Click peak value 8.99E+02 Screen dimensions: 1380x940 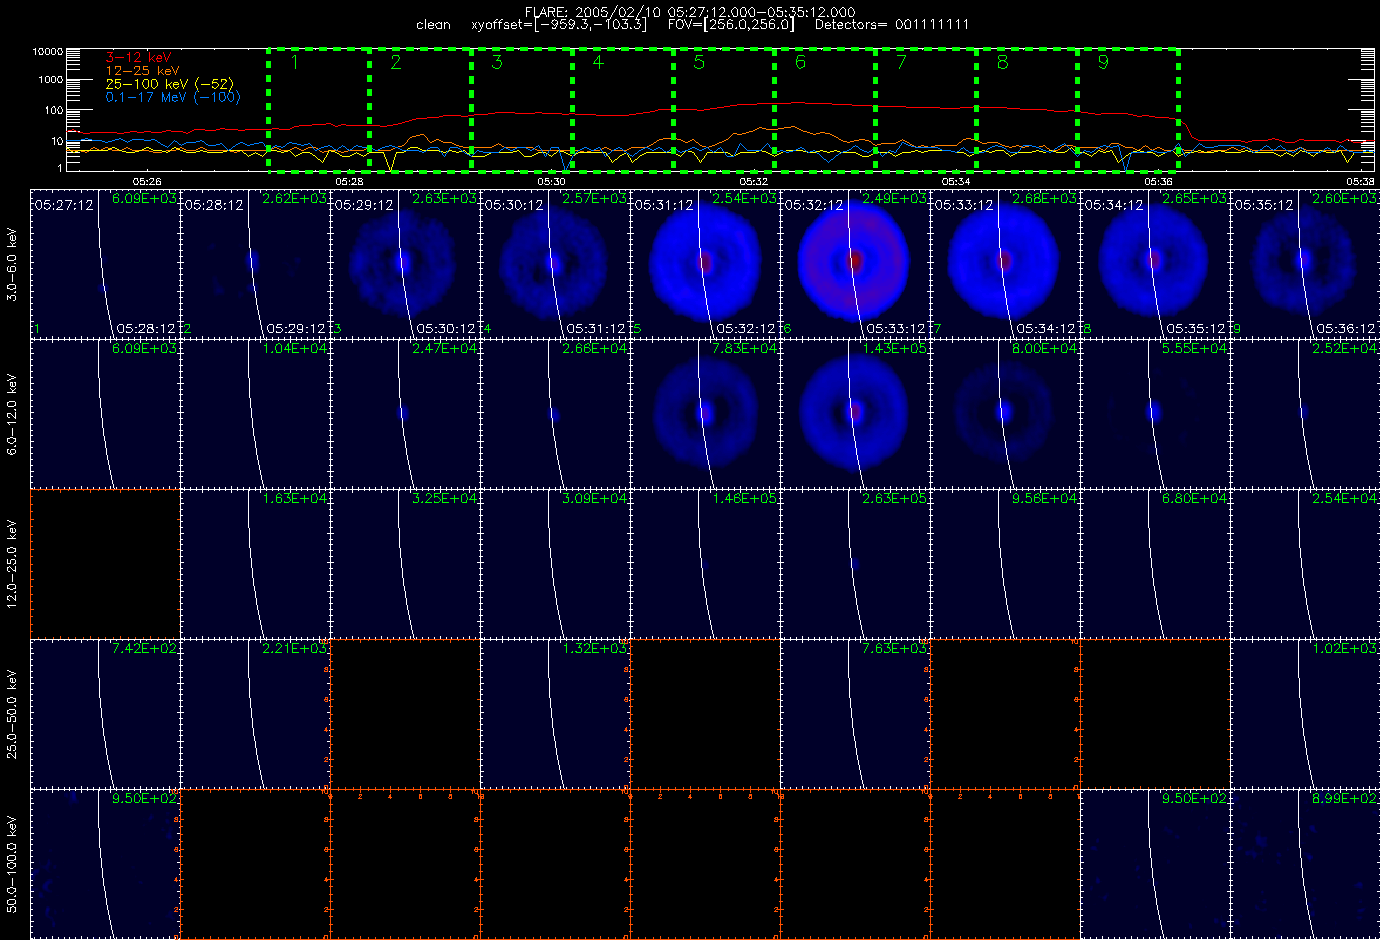tap(1344, 799)
